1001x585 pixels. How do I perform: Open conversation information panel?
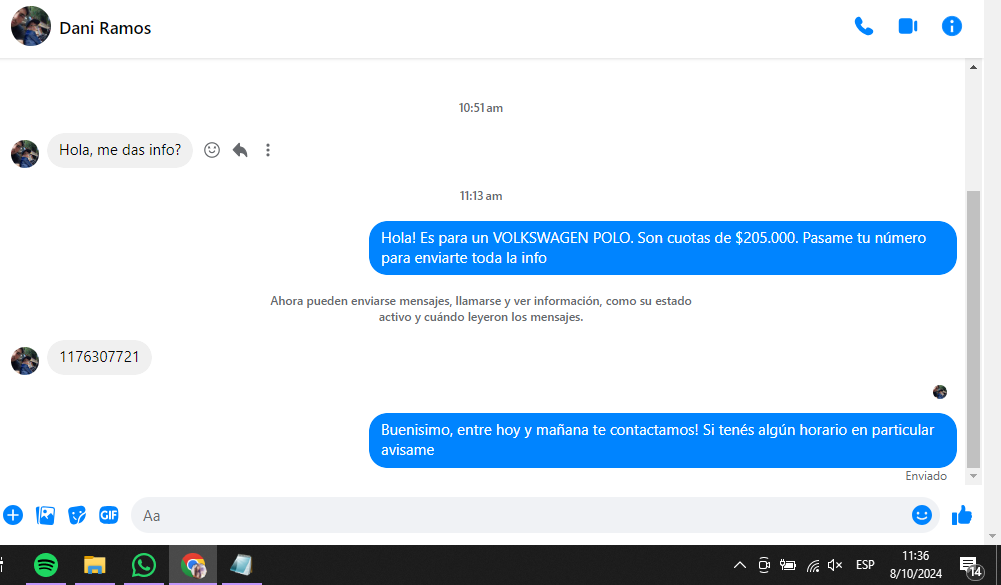pos(952,27)
